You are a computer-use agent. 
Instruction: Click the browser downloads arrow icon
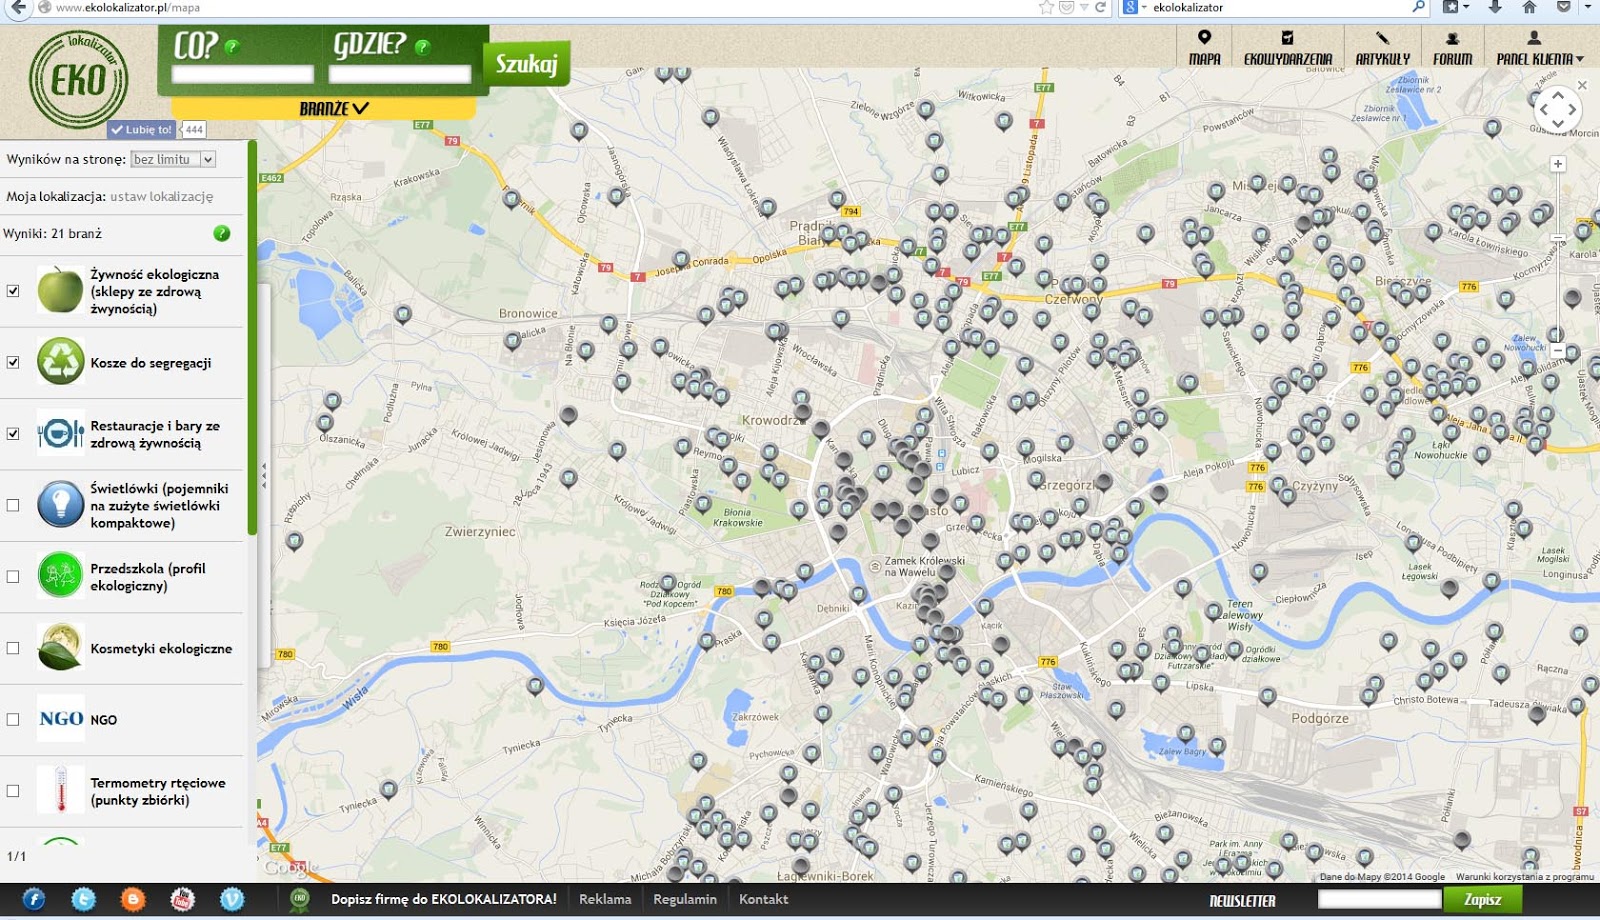[x=1495, y=7]
